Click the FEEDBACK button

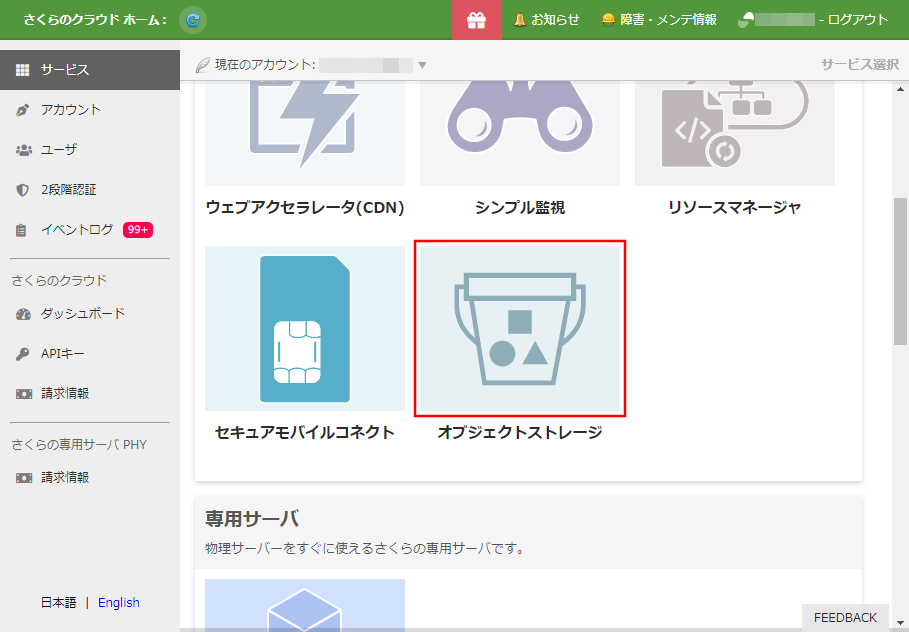click(845, 617)
